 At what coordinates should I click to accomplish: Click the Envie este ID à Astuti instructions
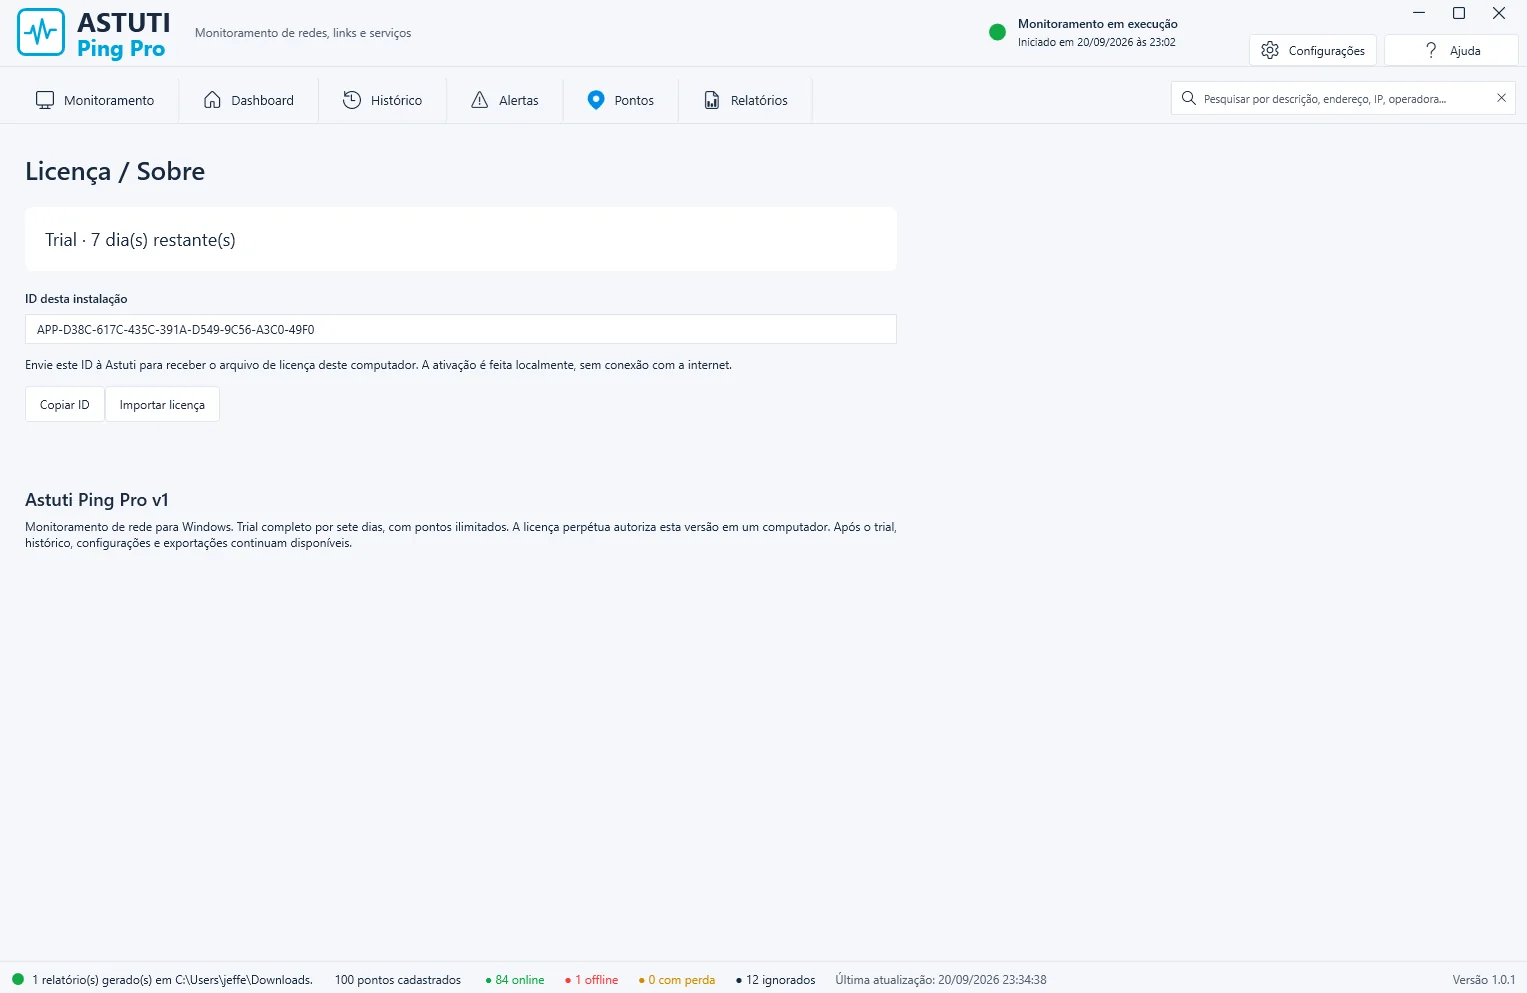pos(378,365)
